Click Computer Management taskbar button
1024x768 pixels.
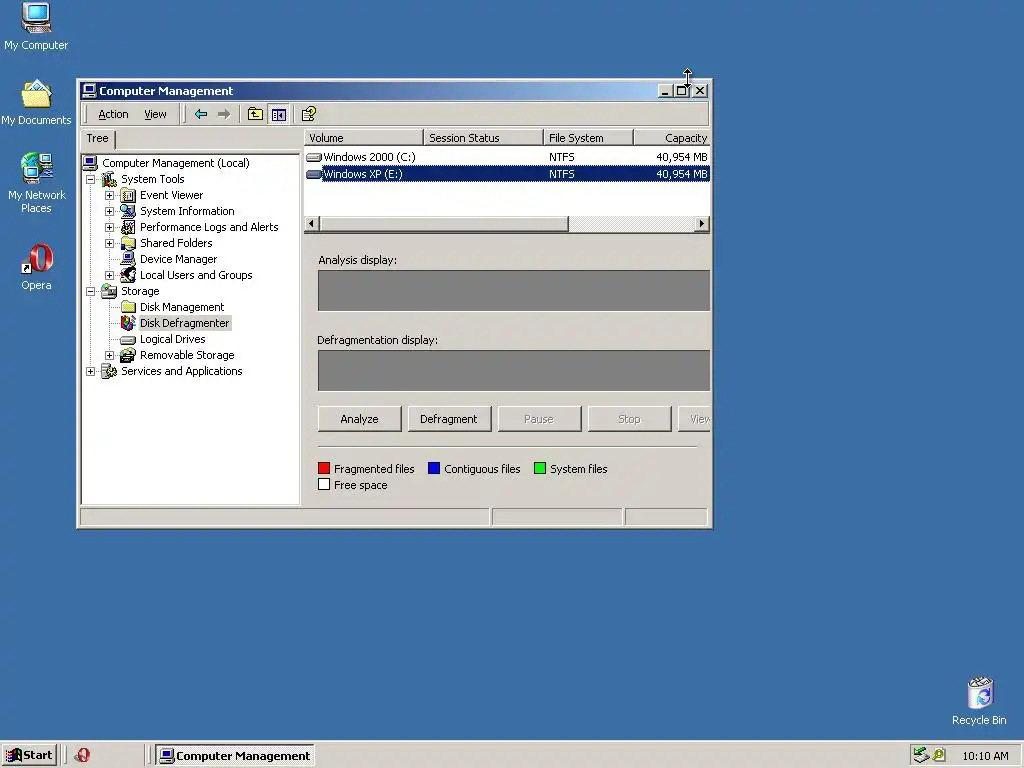[236, 756]
